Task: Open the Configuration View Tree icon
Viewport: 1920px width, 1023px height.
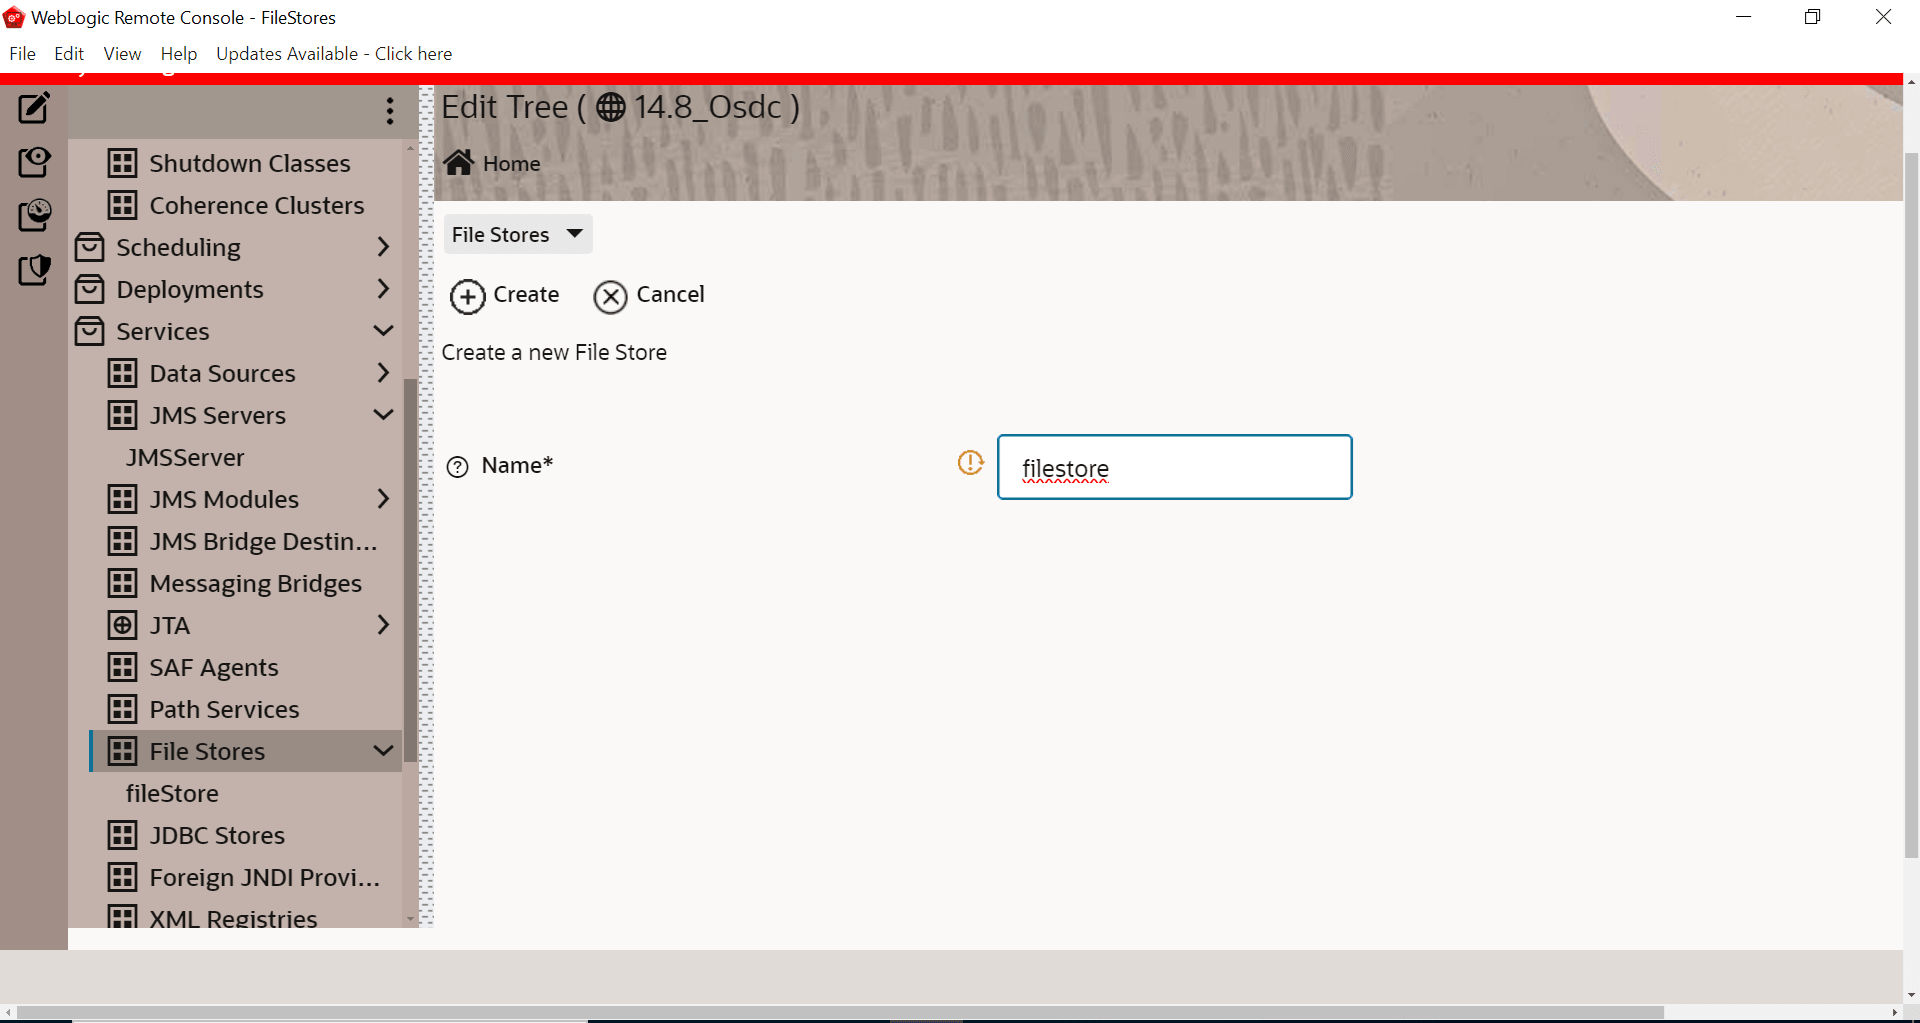Action: coord(34,162)
